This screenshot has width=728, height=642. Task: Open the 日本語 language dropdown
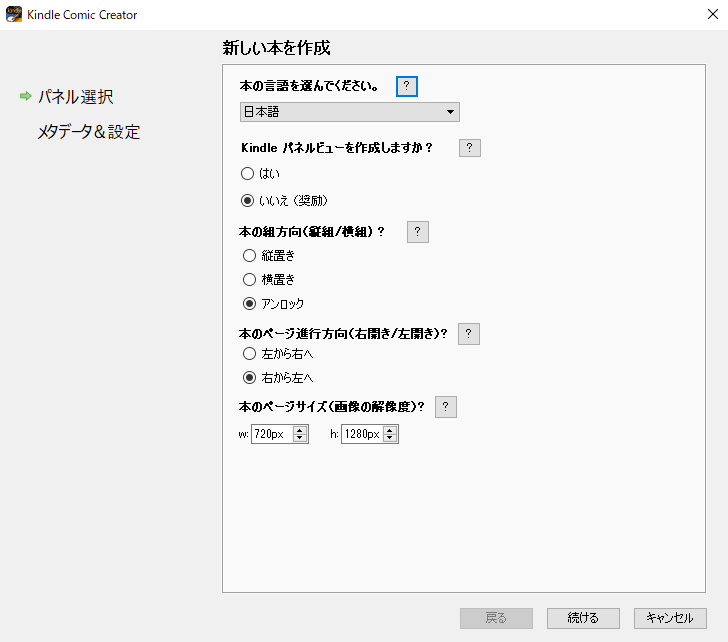[x=349, y=112]
